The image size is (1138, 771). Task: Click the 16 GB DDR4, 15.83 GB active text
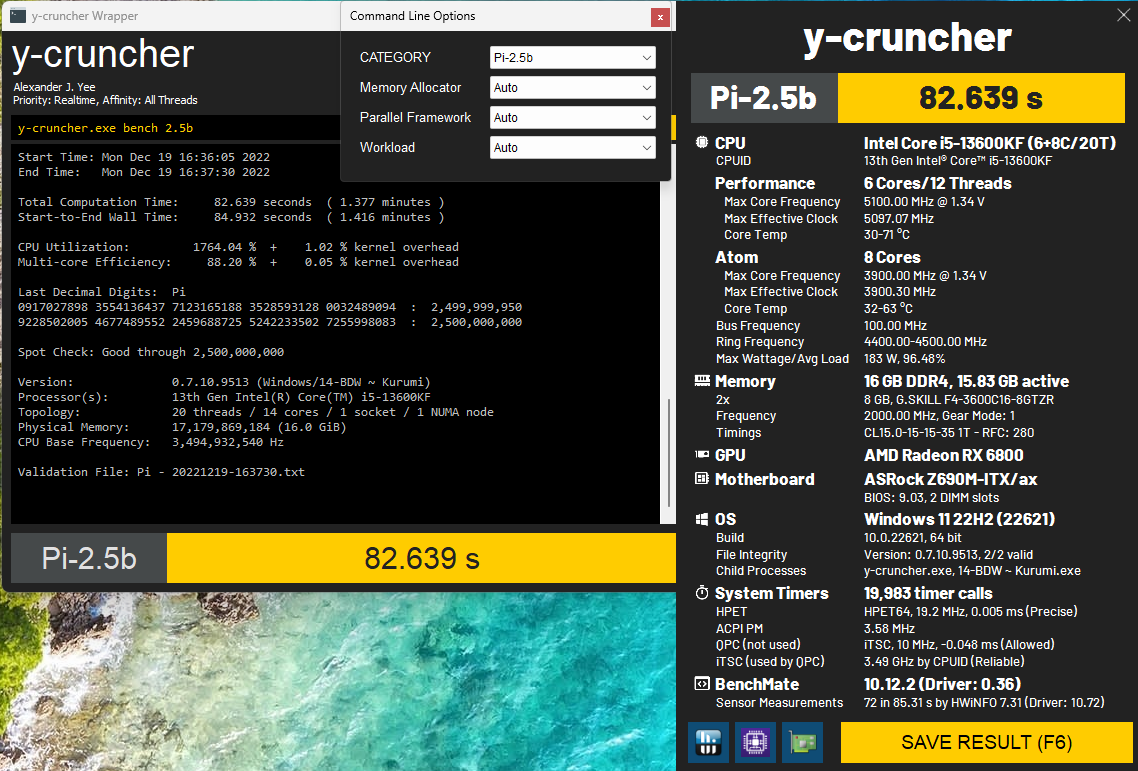tap(966, 381)
